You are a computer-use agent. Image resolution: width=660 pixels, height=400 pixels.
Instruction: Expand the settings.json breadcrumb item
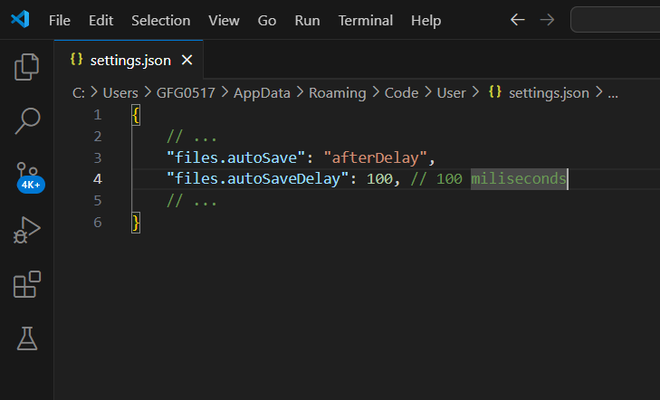[x=549, y=92]
